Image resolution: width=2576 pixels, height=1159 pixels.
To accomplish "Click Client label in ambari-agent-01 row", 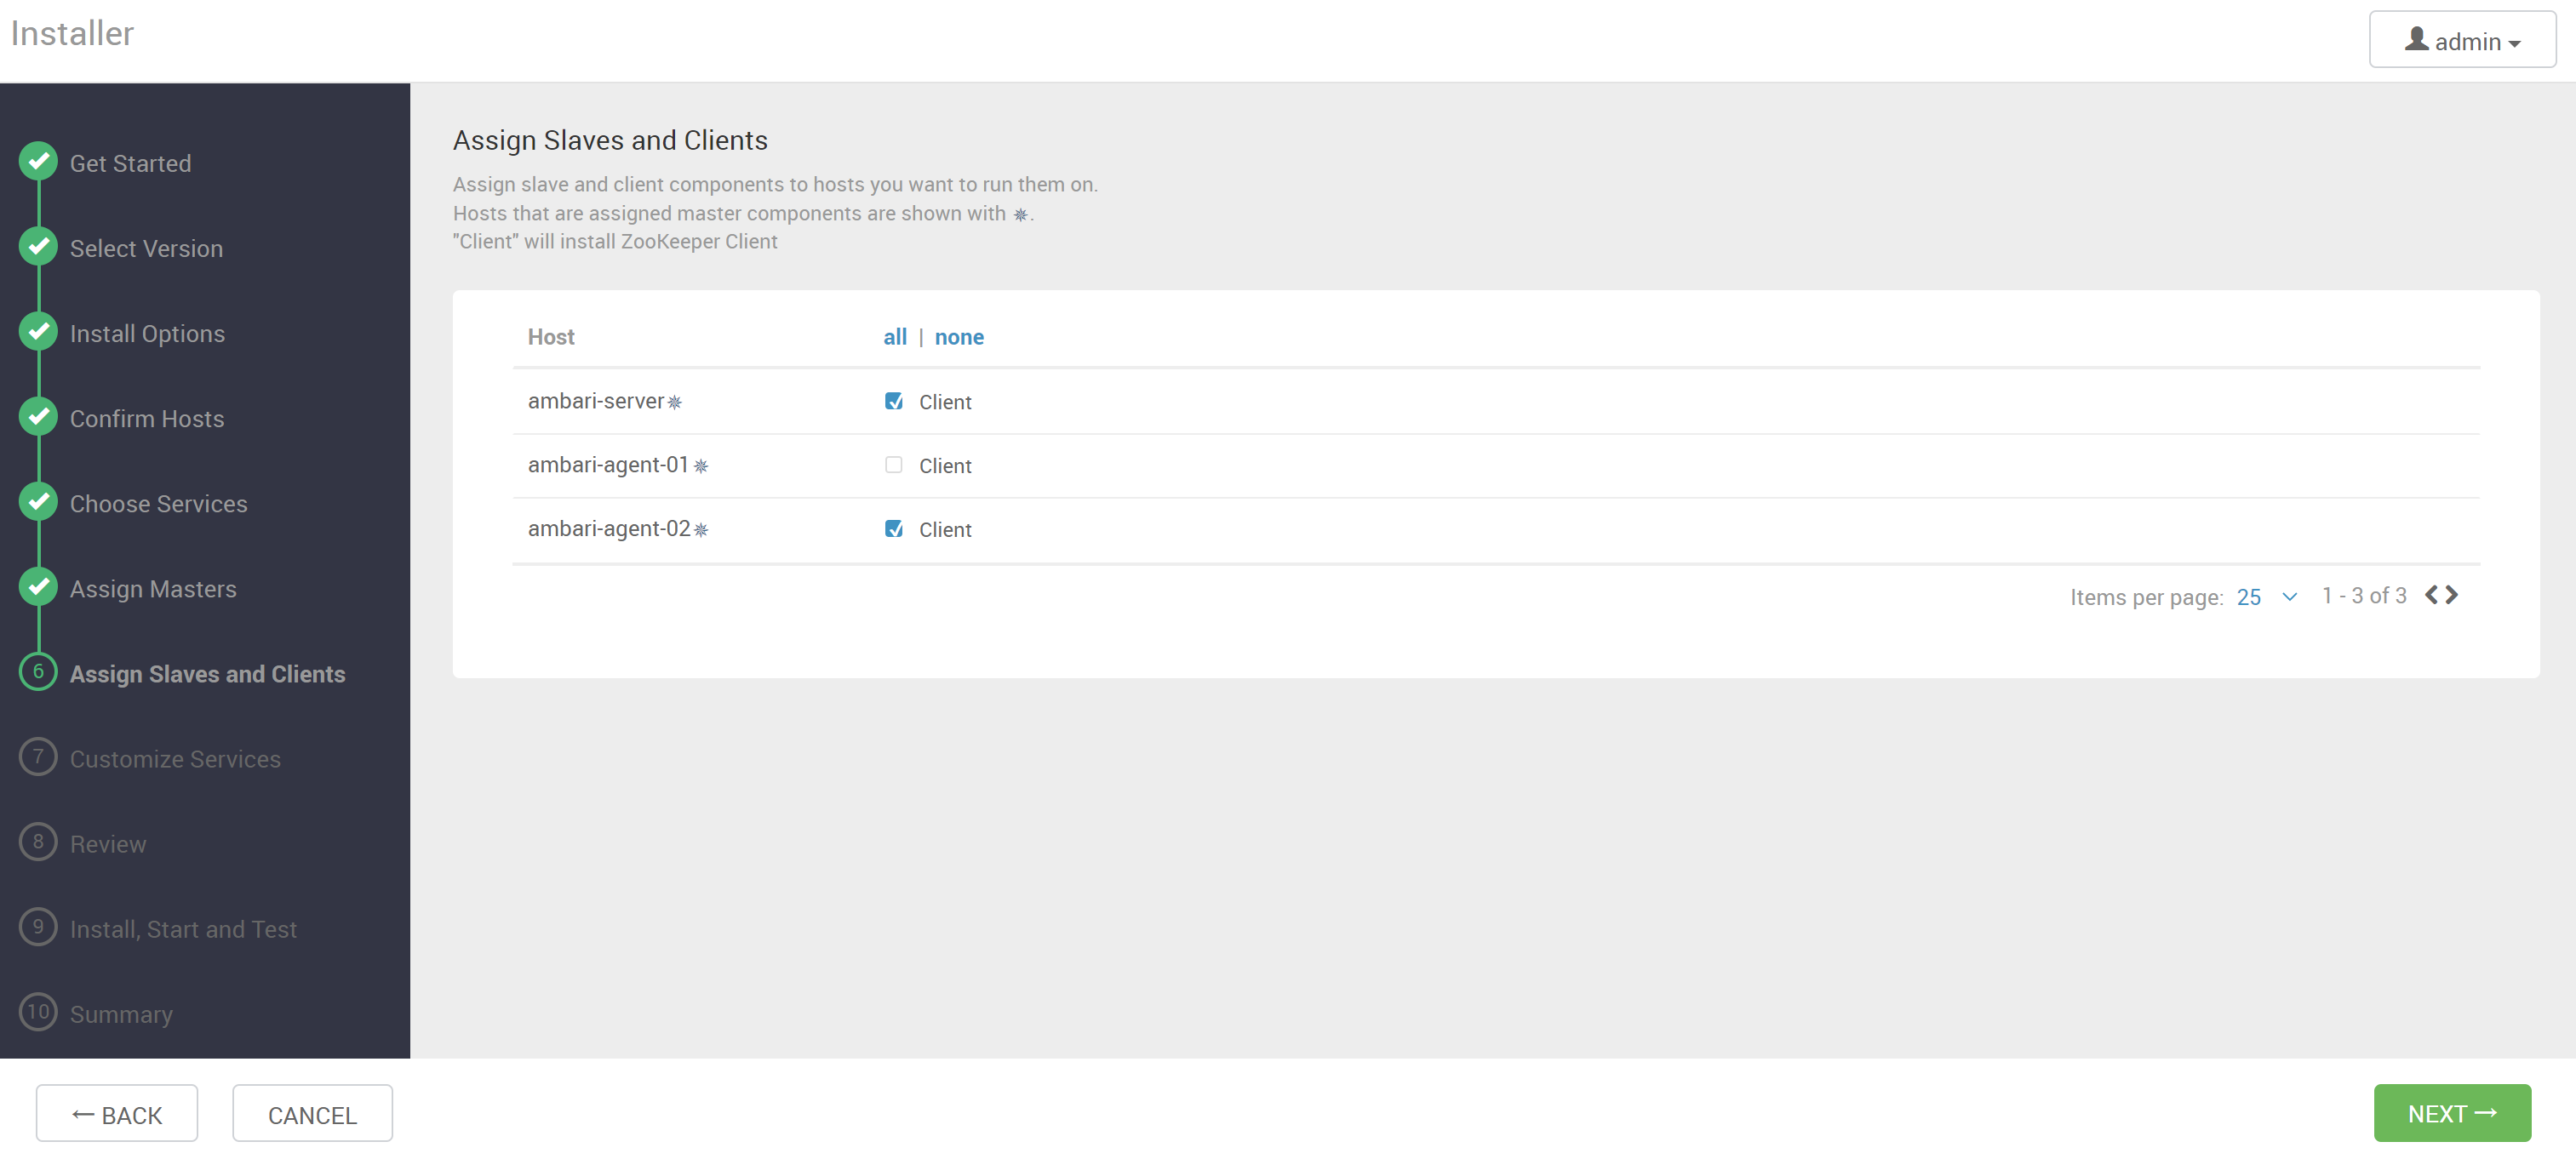I will click(945, 466).
